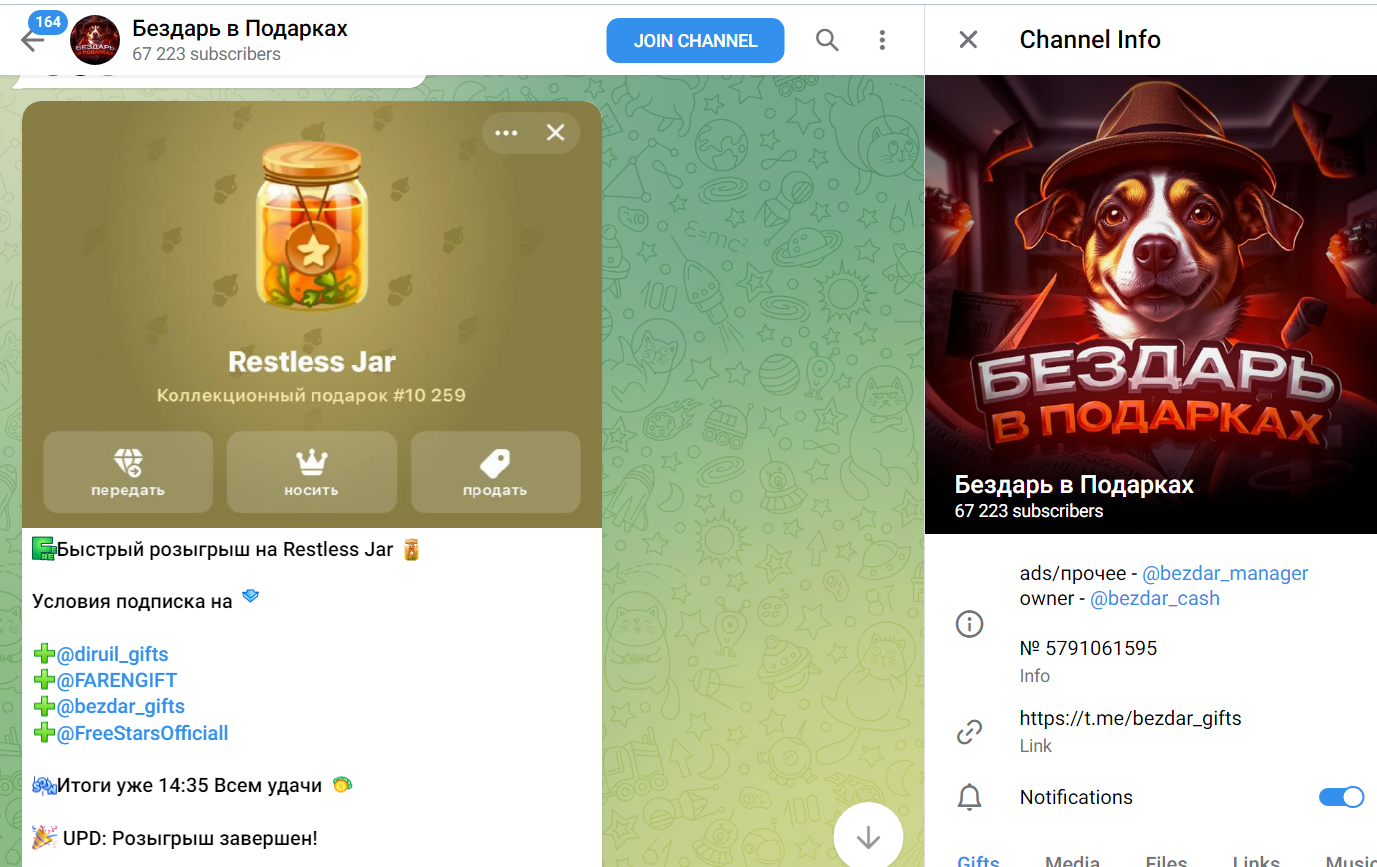
Task: Click the Restless Jar gift image
Action: tap(312, 225)
